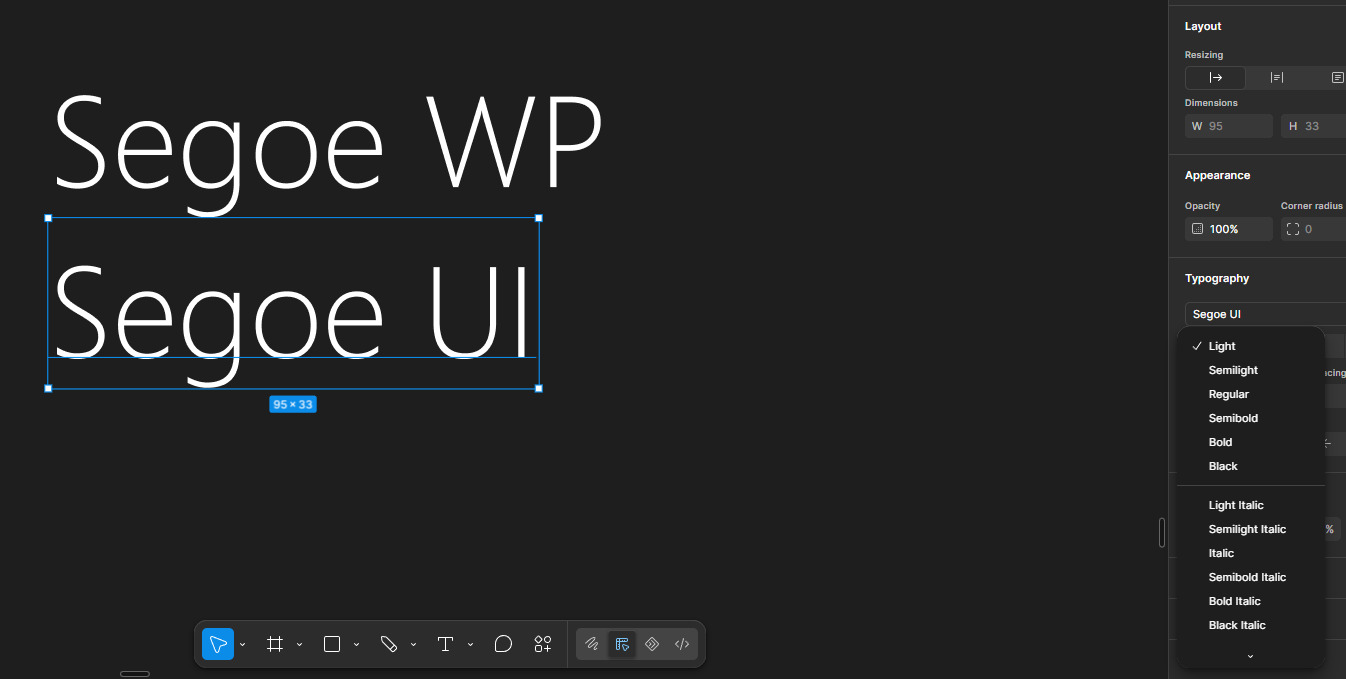Select the Frame tool
This screenshot has width=1346, height=679.
(x=275, y=644)
